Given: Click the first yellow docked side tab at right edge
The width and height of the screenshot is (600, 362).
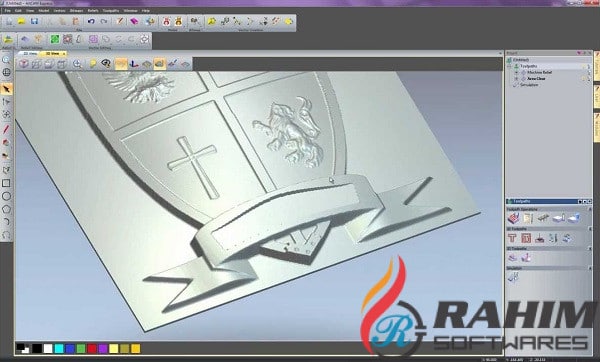Looking at the screenshot, I should tap(597, 66).
